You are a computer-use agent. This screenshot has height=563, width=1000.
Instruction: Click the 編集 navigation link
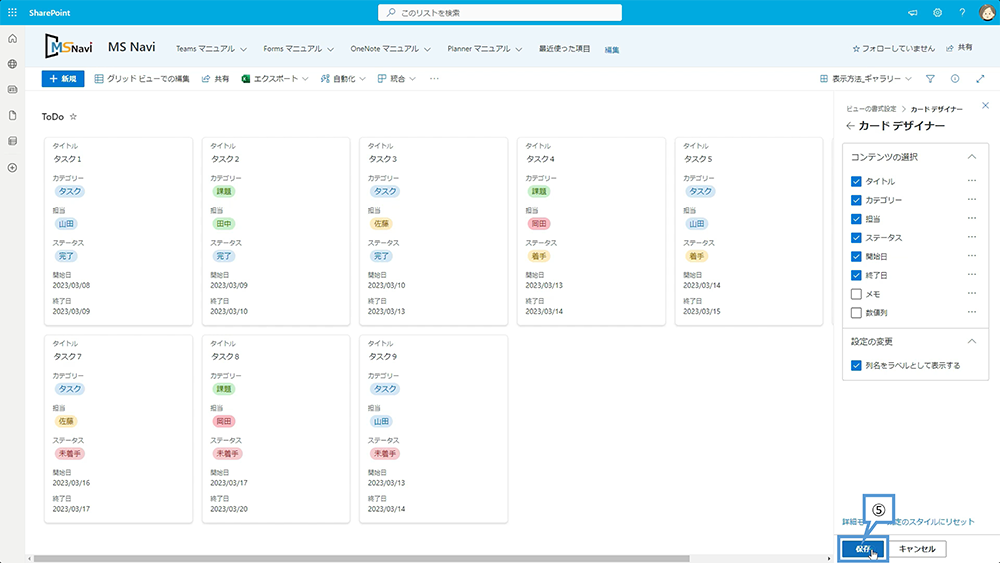tap(612, 50)
